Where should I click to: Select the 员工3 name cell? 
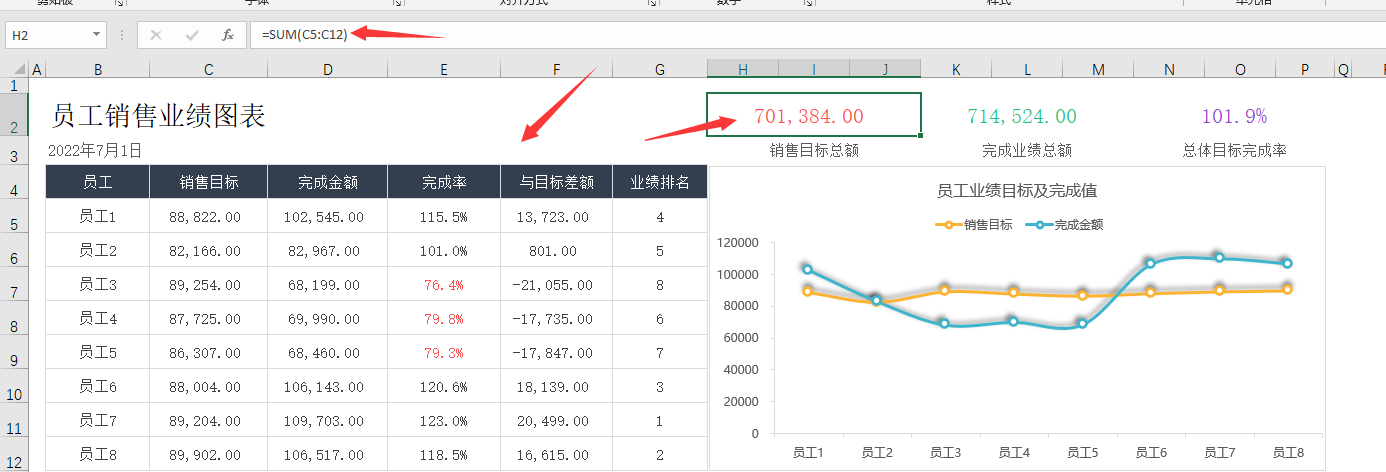(x=98, y=285)
